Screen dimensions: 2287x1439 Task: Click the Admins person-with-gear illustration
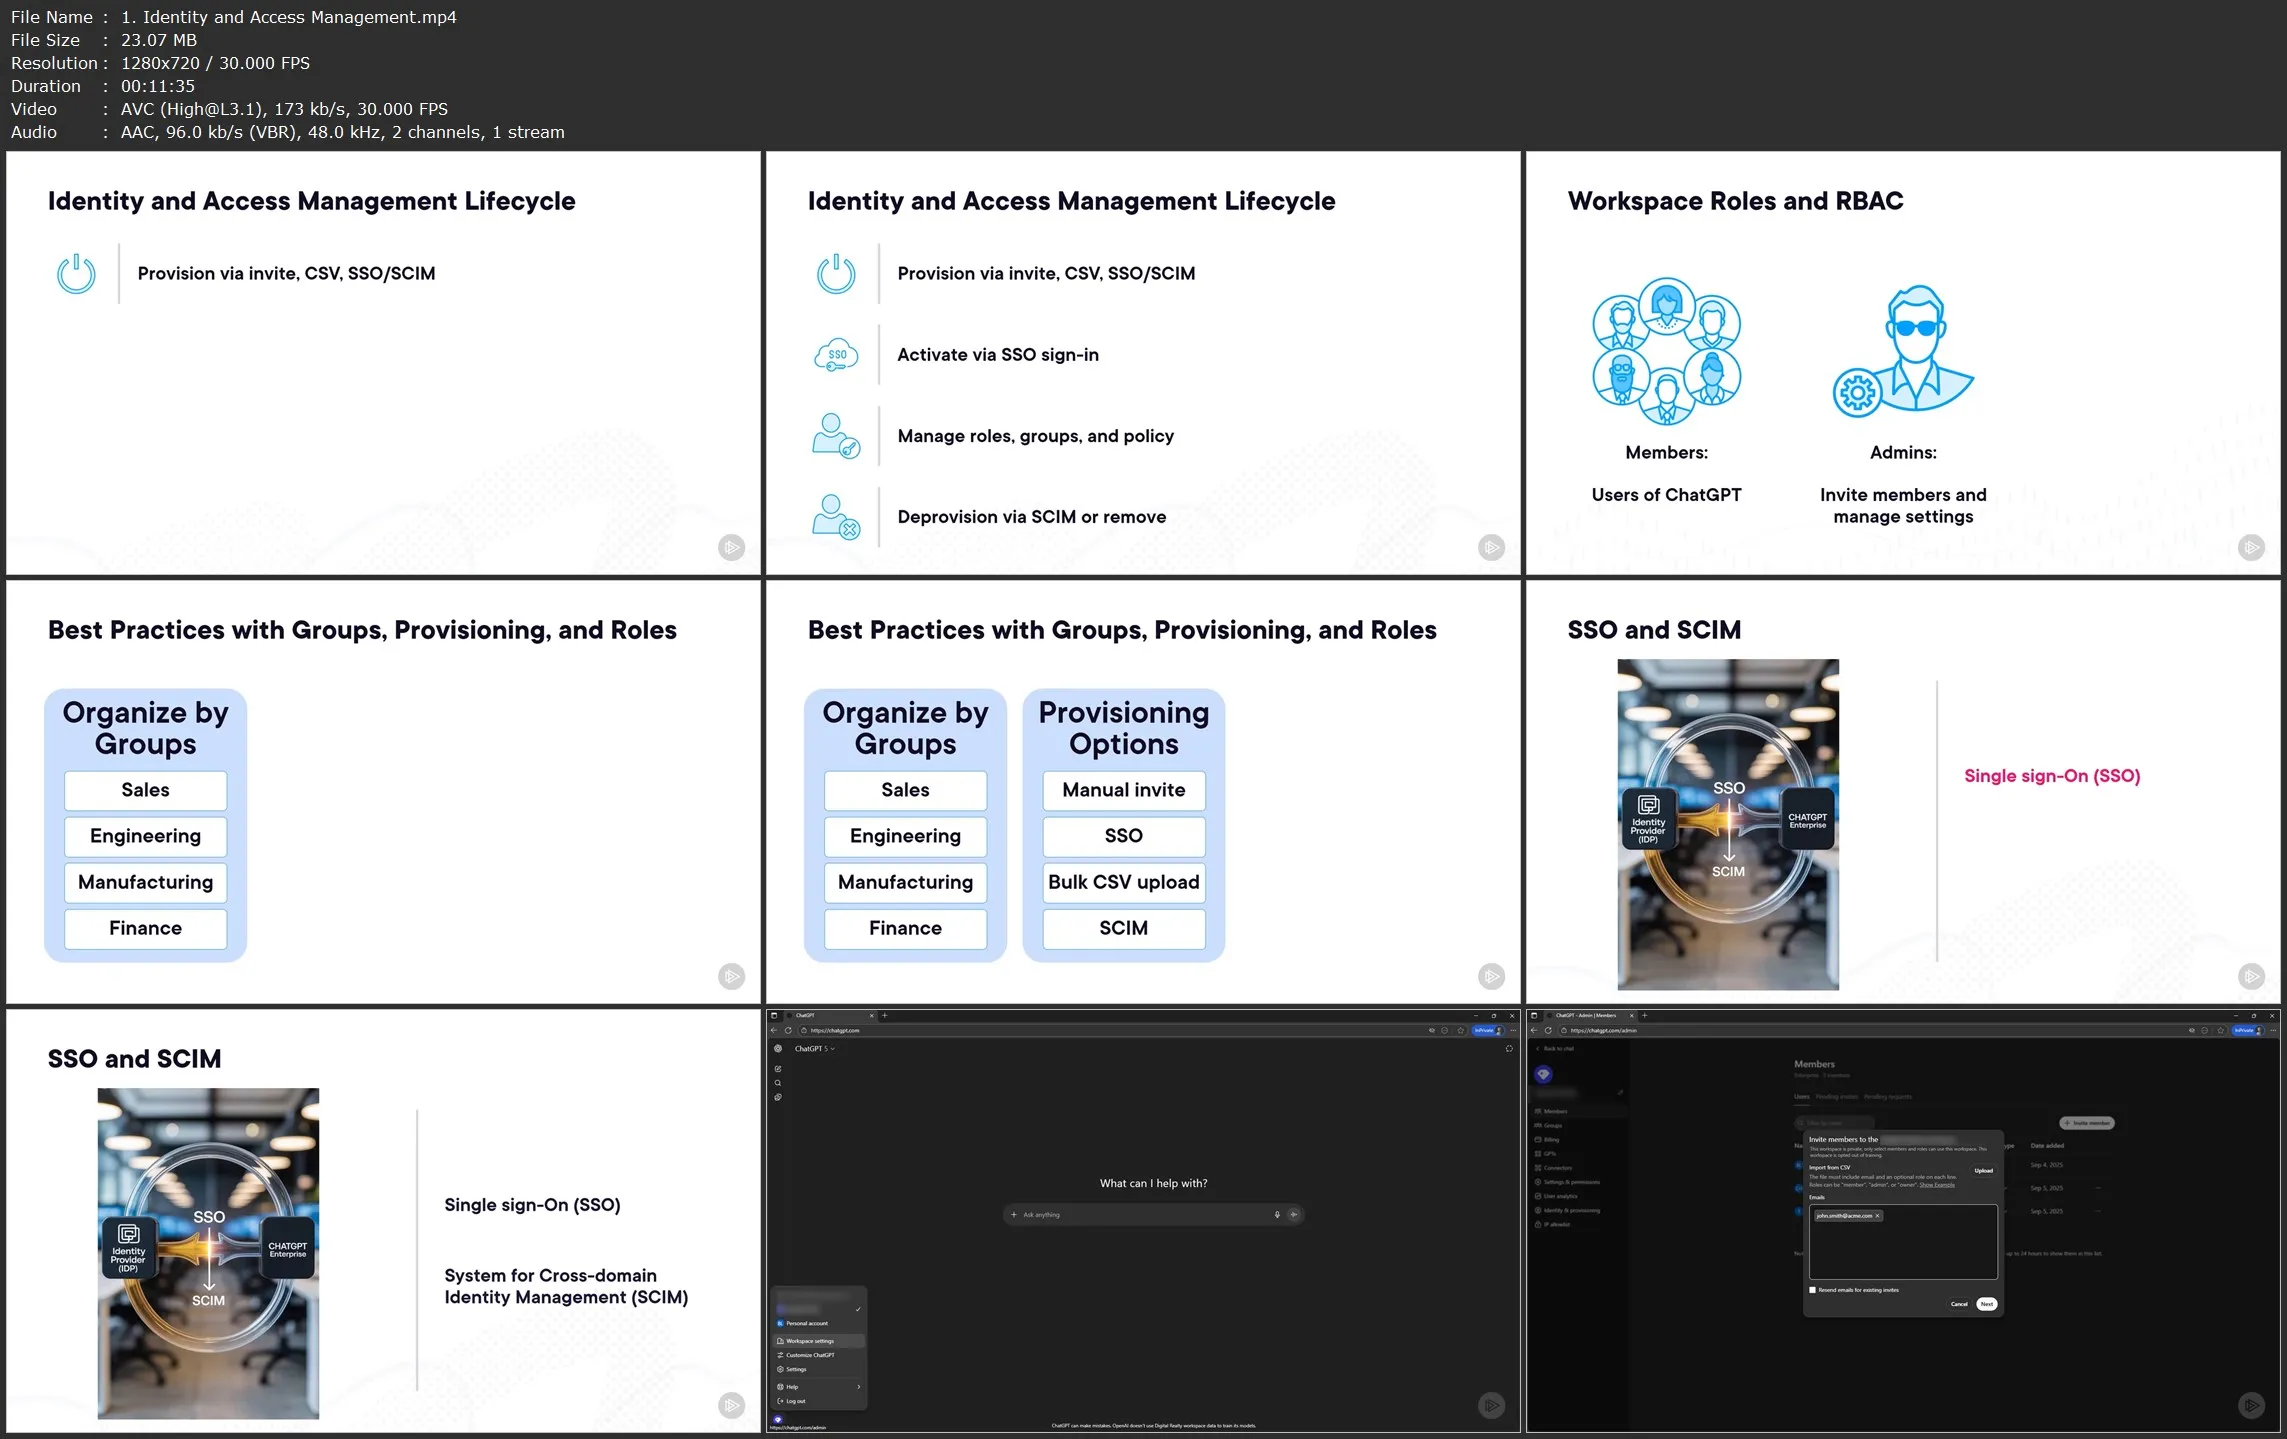1903,350
